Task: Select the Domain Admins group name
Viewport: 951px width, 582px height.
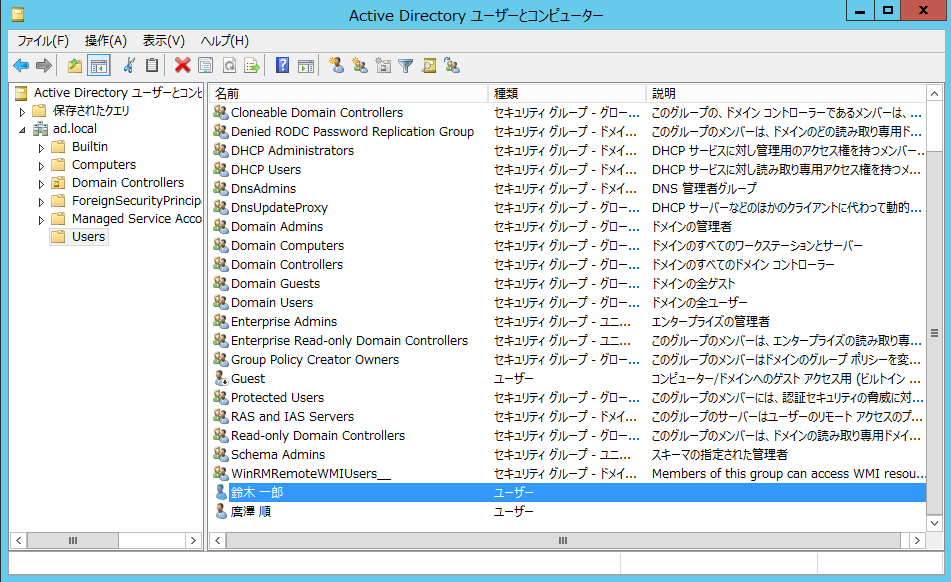Action: 277,227
